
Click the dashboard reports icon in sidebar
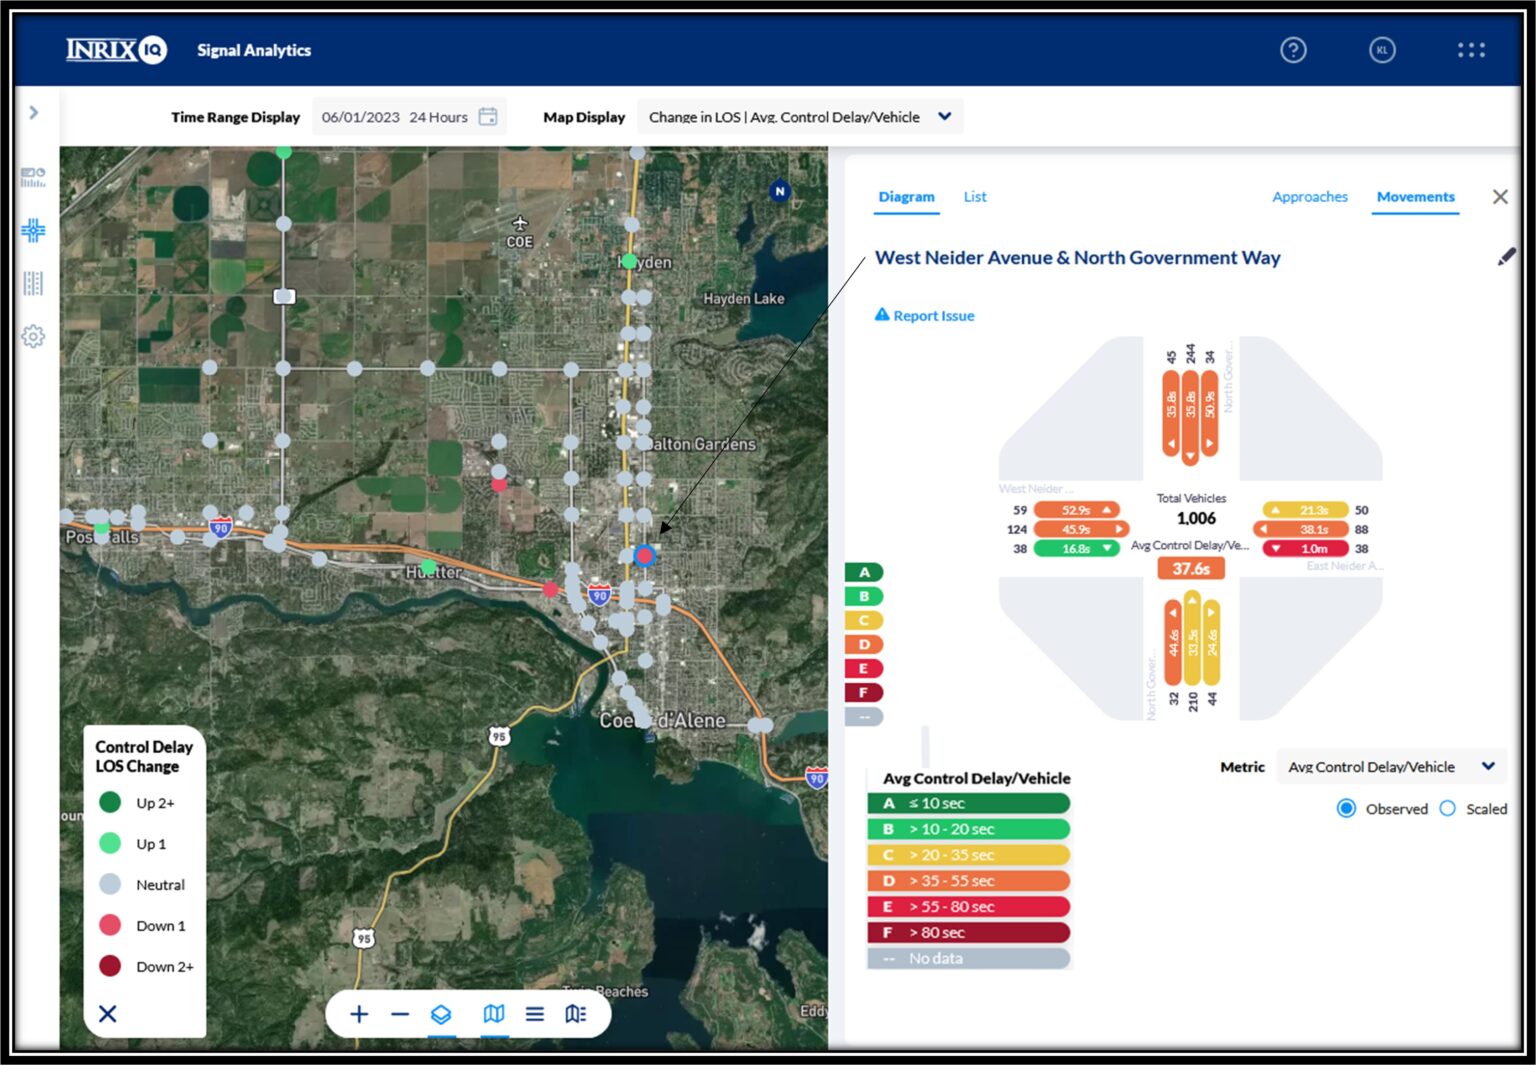pyautogui.click(x=32, y=175)
